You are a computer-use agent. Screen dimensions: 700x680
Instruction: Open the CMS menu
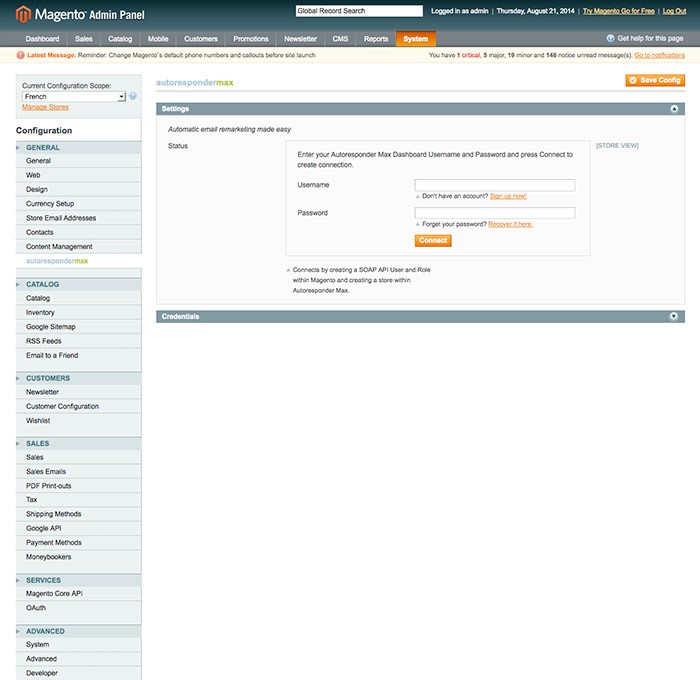[340, 39]
